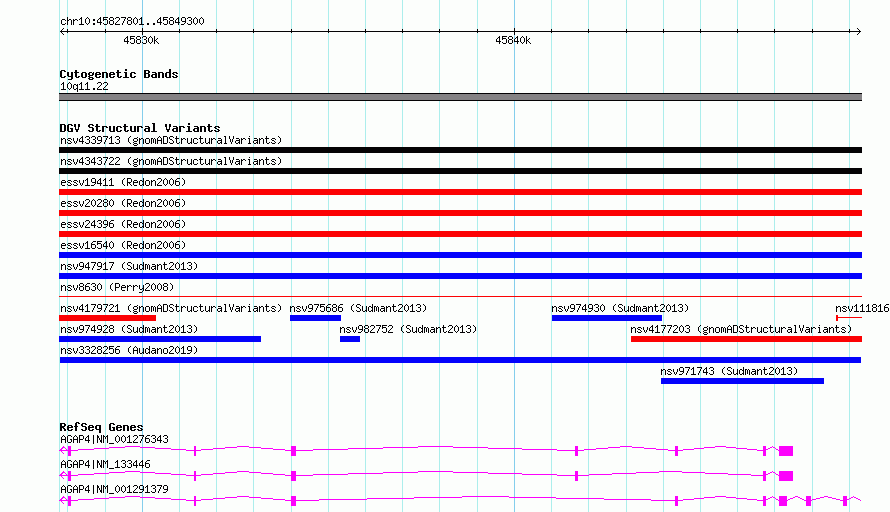Select the blue nsv971743 variant bar

click(x=742, y=381)
